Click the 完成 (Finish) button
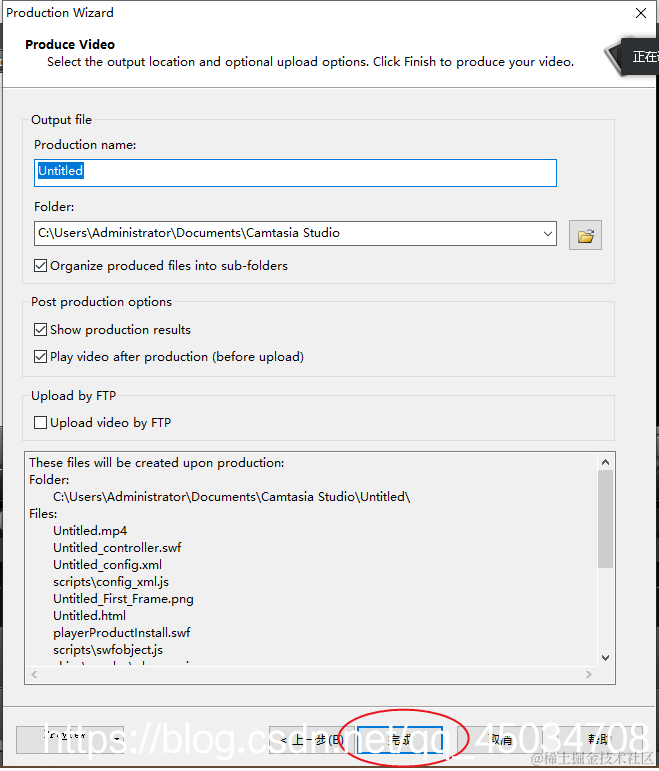659x771 pixels. [400, 740]
